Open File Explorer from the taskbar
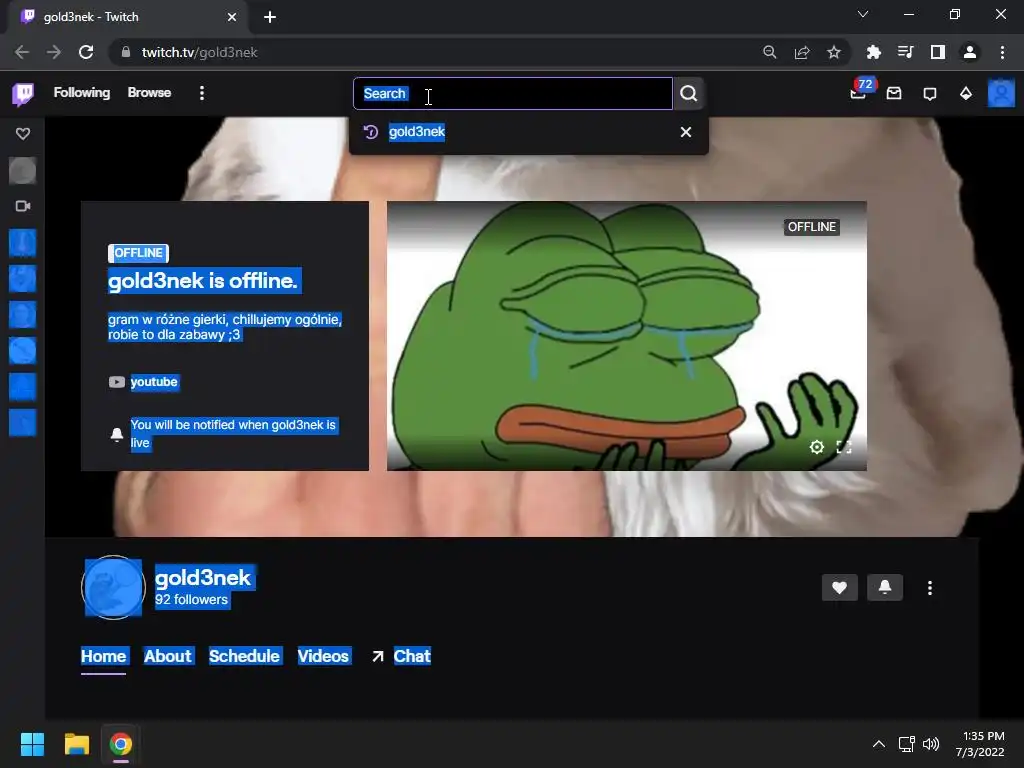This screenshot has width=1024, height=768. coord(76,744)
